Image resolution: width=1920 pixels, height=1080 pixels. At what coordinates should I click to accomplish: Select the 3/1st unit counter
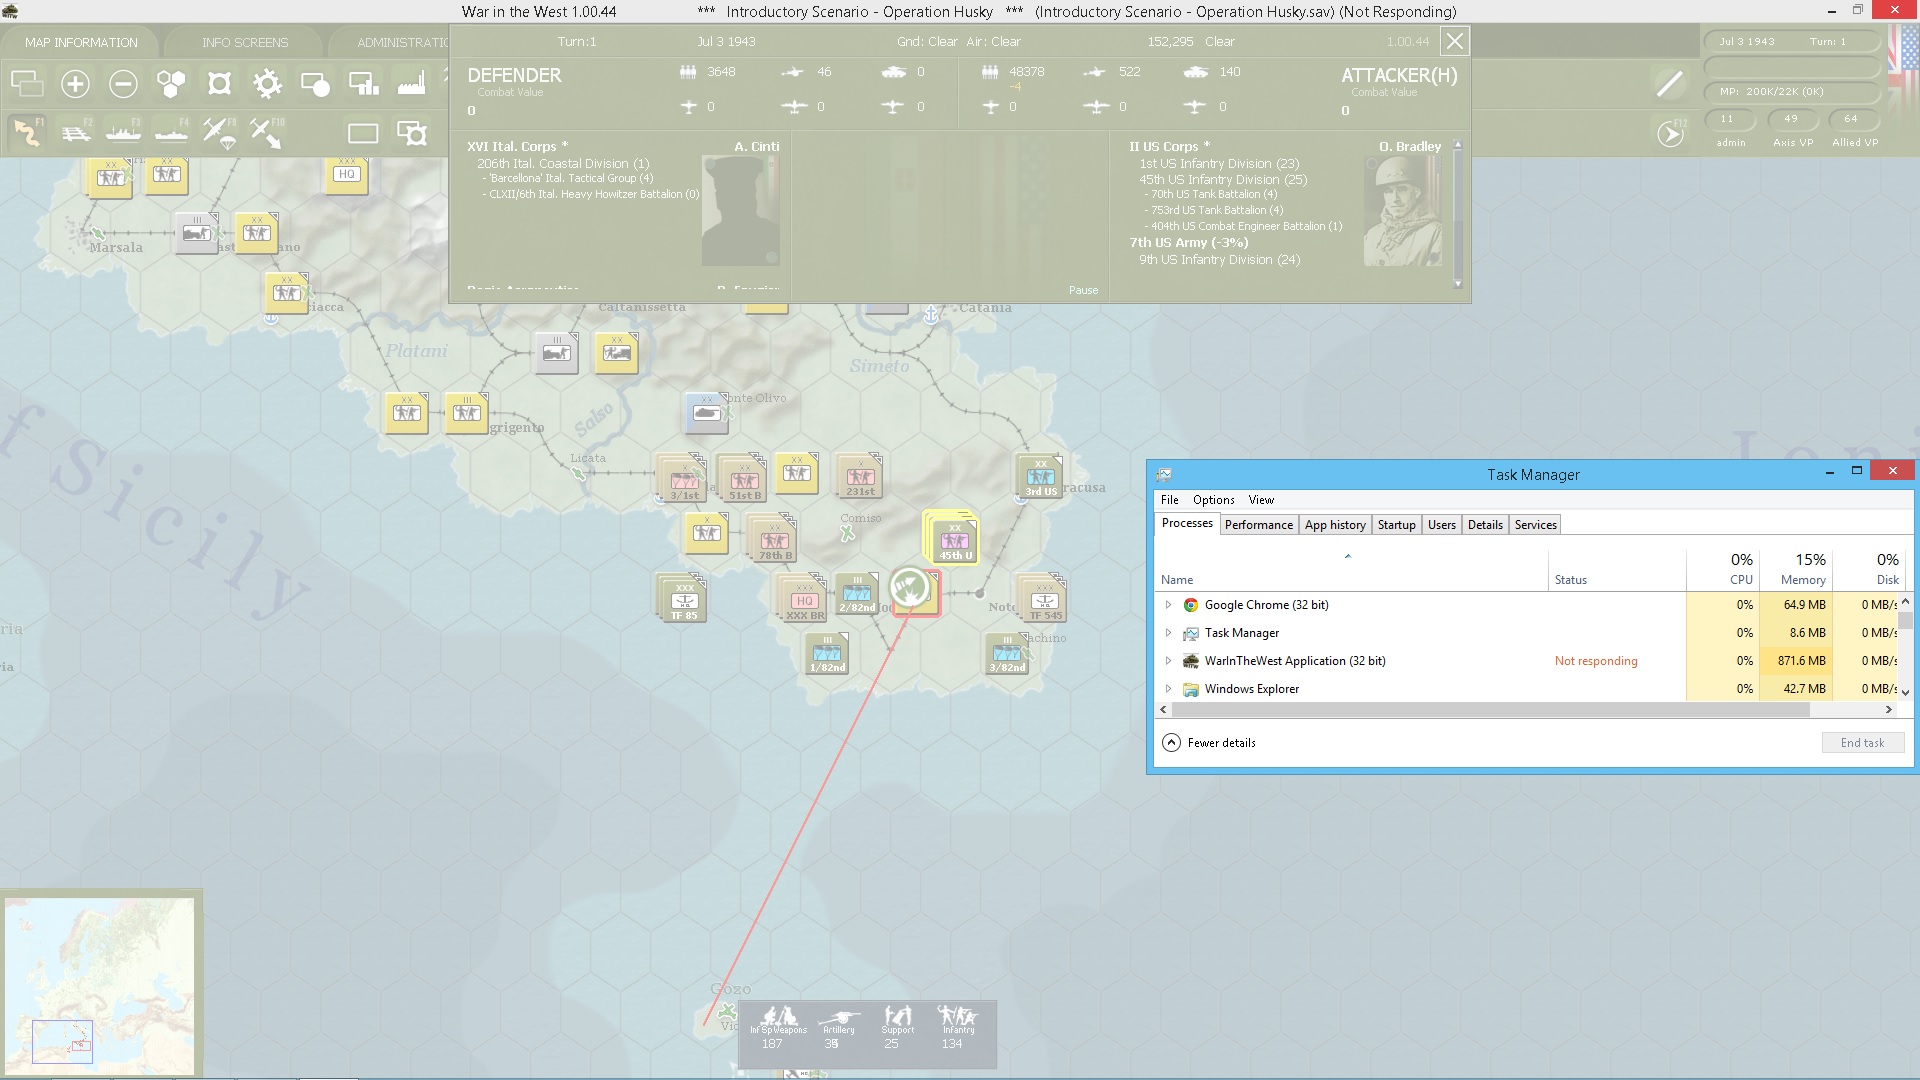(x=684, y=478)
